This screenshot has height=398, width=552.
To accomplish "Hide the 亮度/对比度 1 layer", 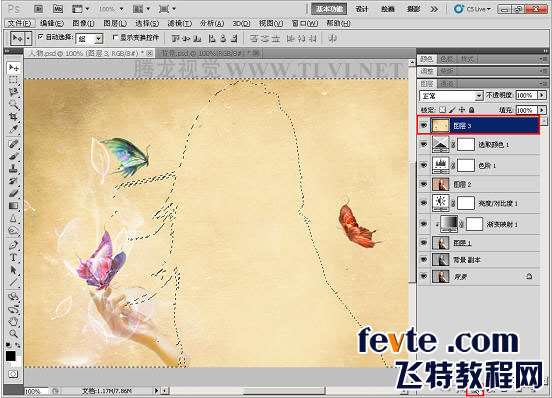I will point(424,203).
